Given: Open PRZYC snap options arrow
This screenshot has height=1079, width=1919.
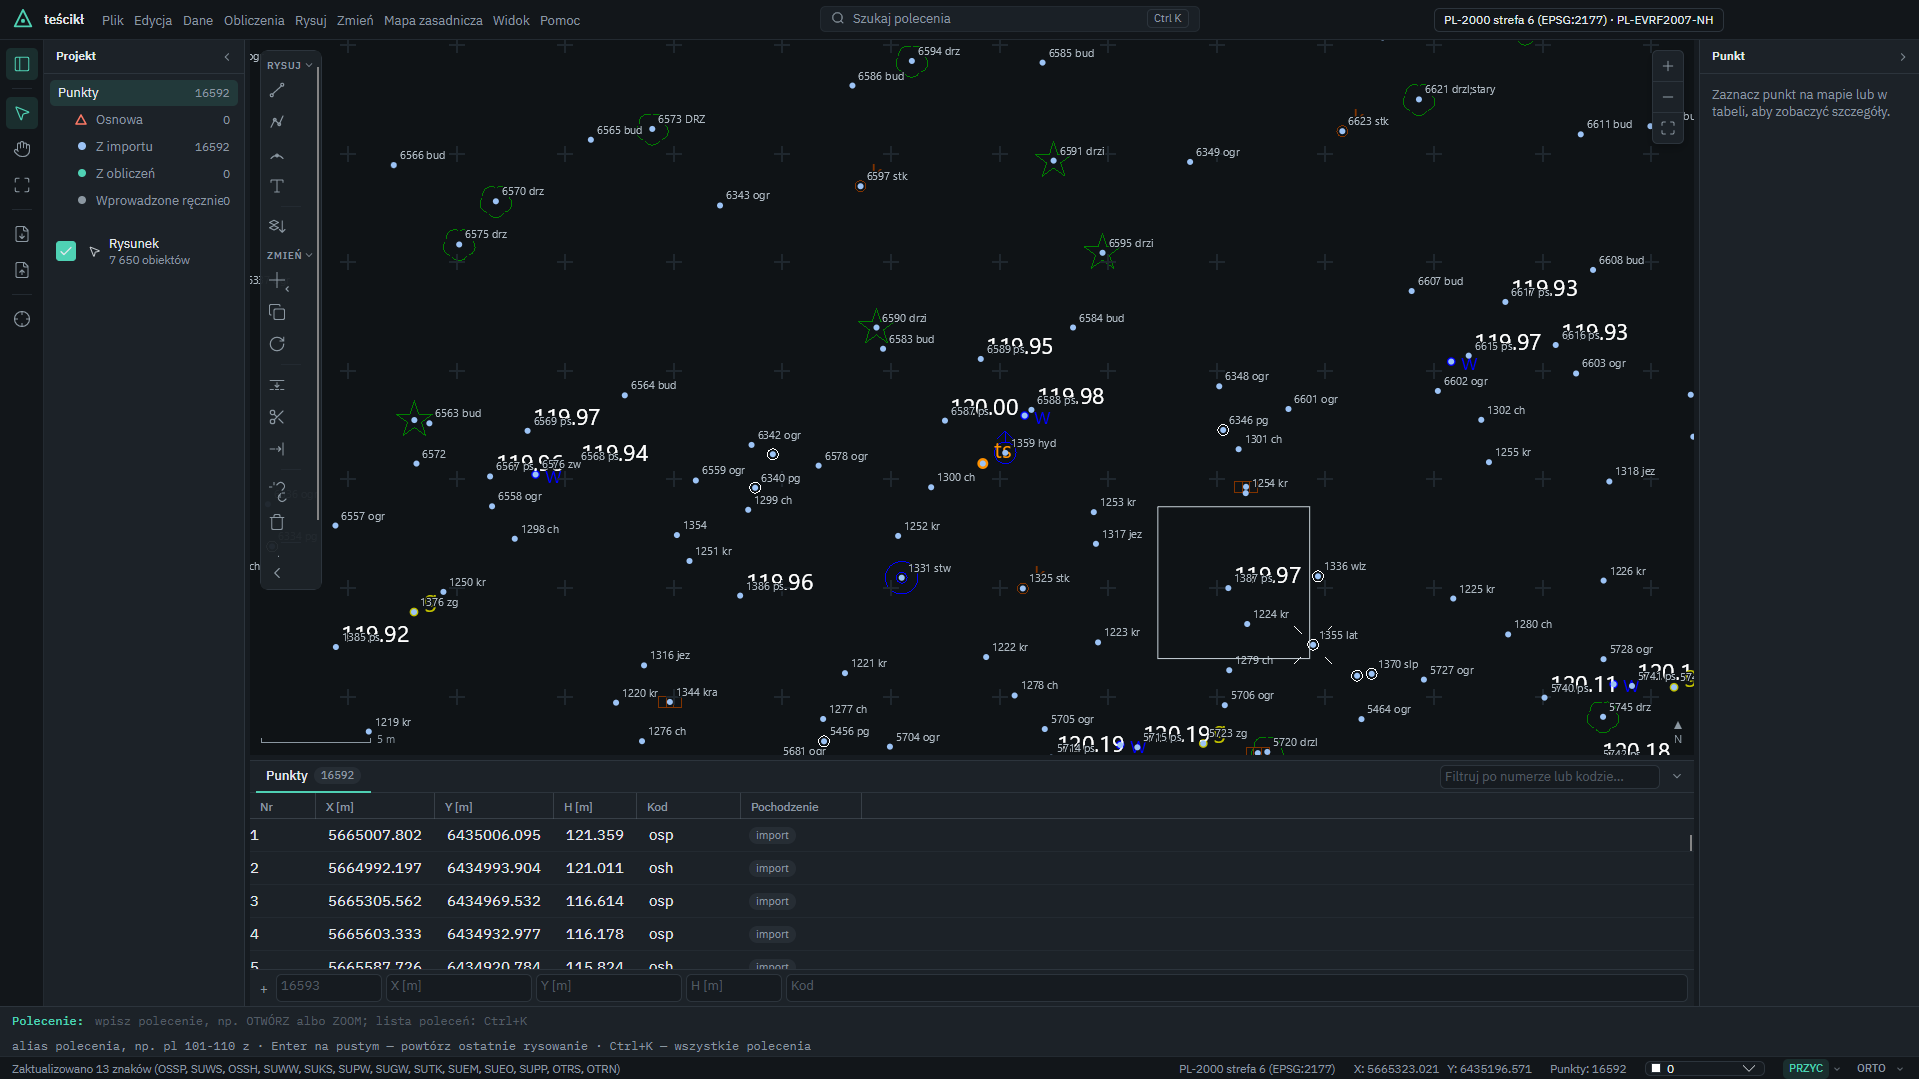Looking at the screenshot, I should tap(1837, 1068).
